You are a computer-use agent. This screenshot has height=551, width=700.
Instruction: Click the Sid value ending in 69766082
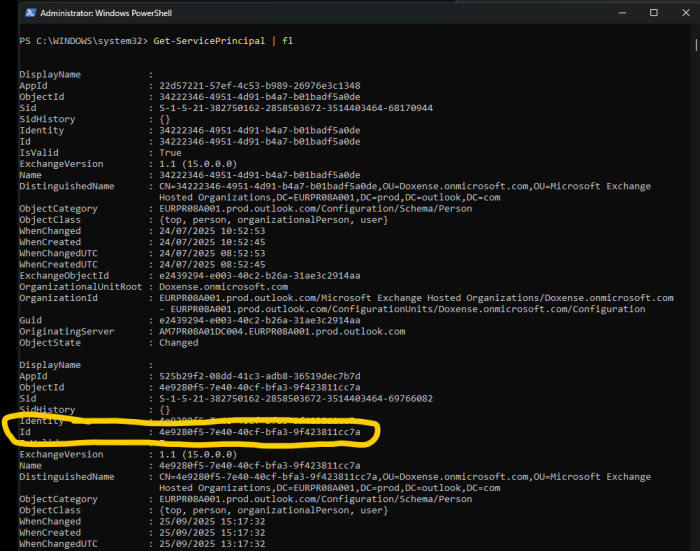click(x=296, y=398)
